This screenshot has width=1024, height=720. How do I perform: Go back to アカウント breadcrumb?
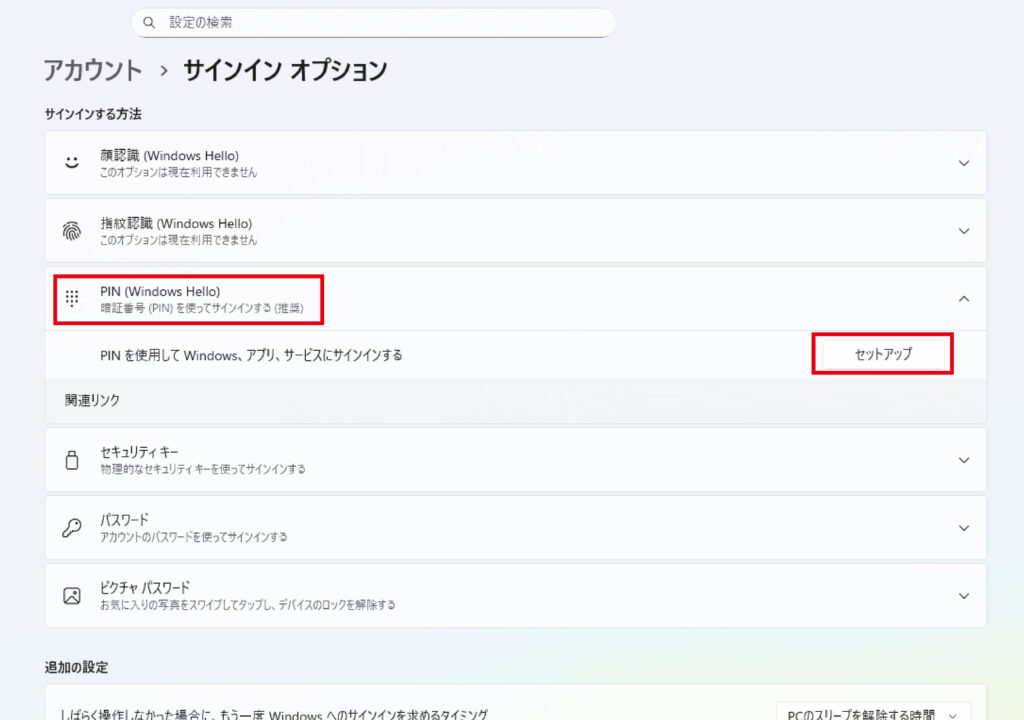tap(93, 71)
